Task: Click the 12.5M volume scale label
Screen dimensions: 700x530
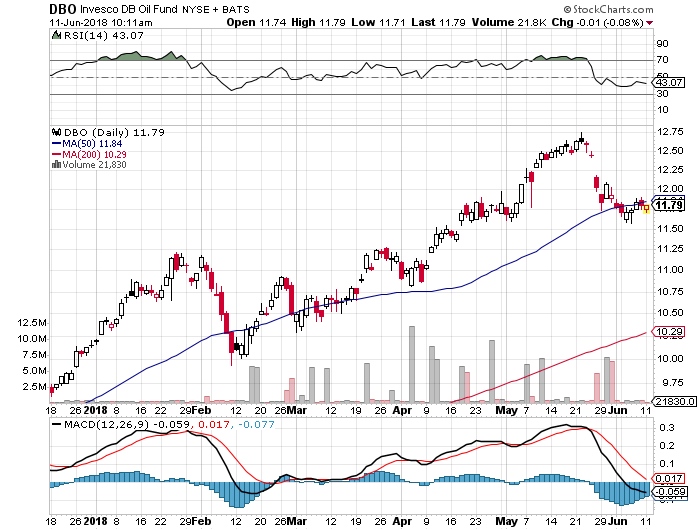Action: click(32, 323)
